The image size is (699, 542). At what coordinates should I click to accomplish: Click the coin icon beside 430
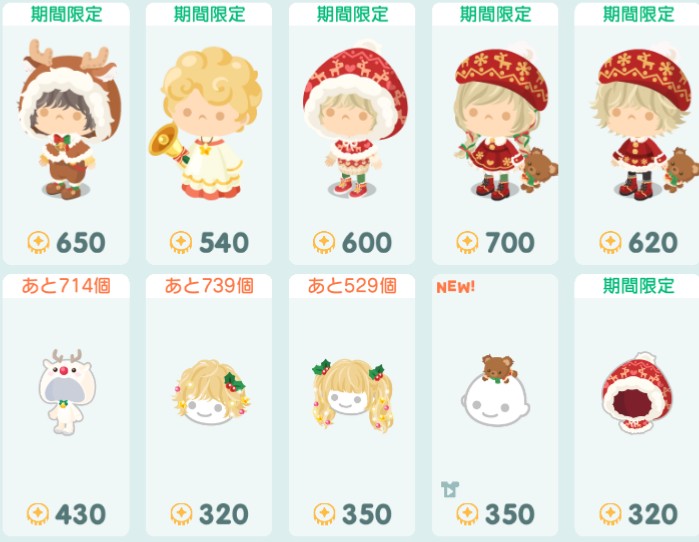point(38,514)
